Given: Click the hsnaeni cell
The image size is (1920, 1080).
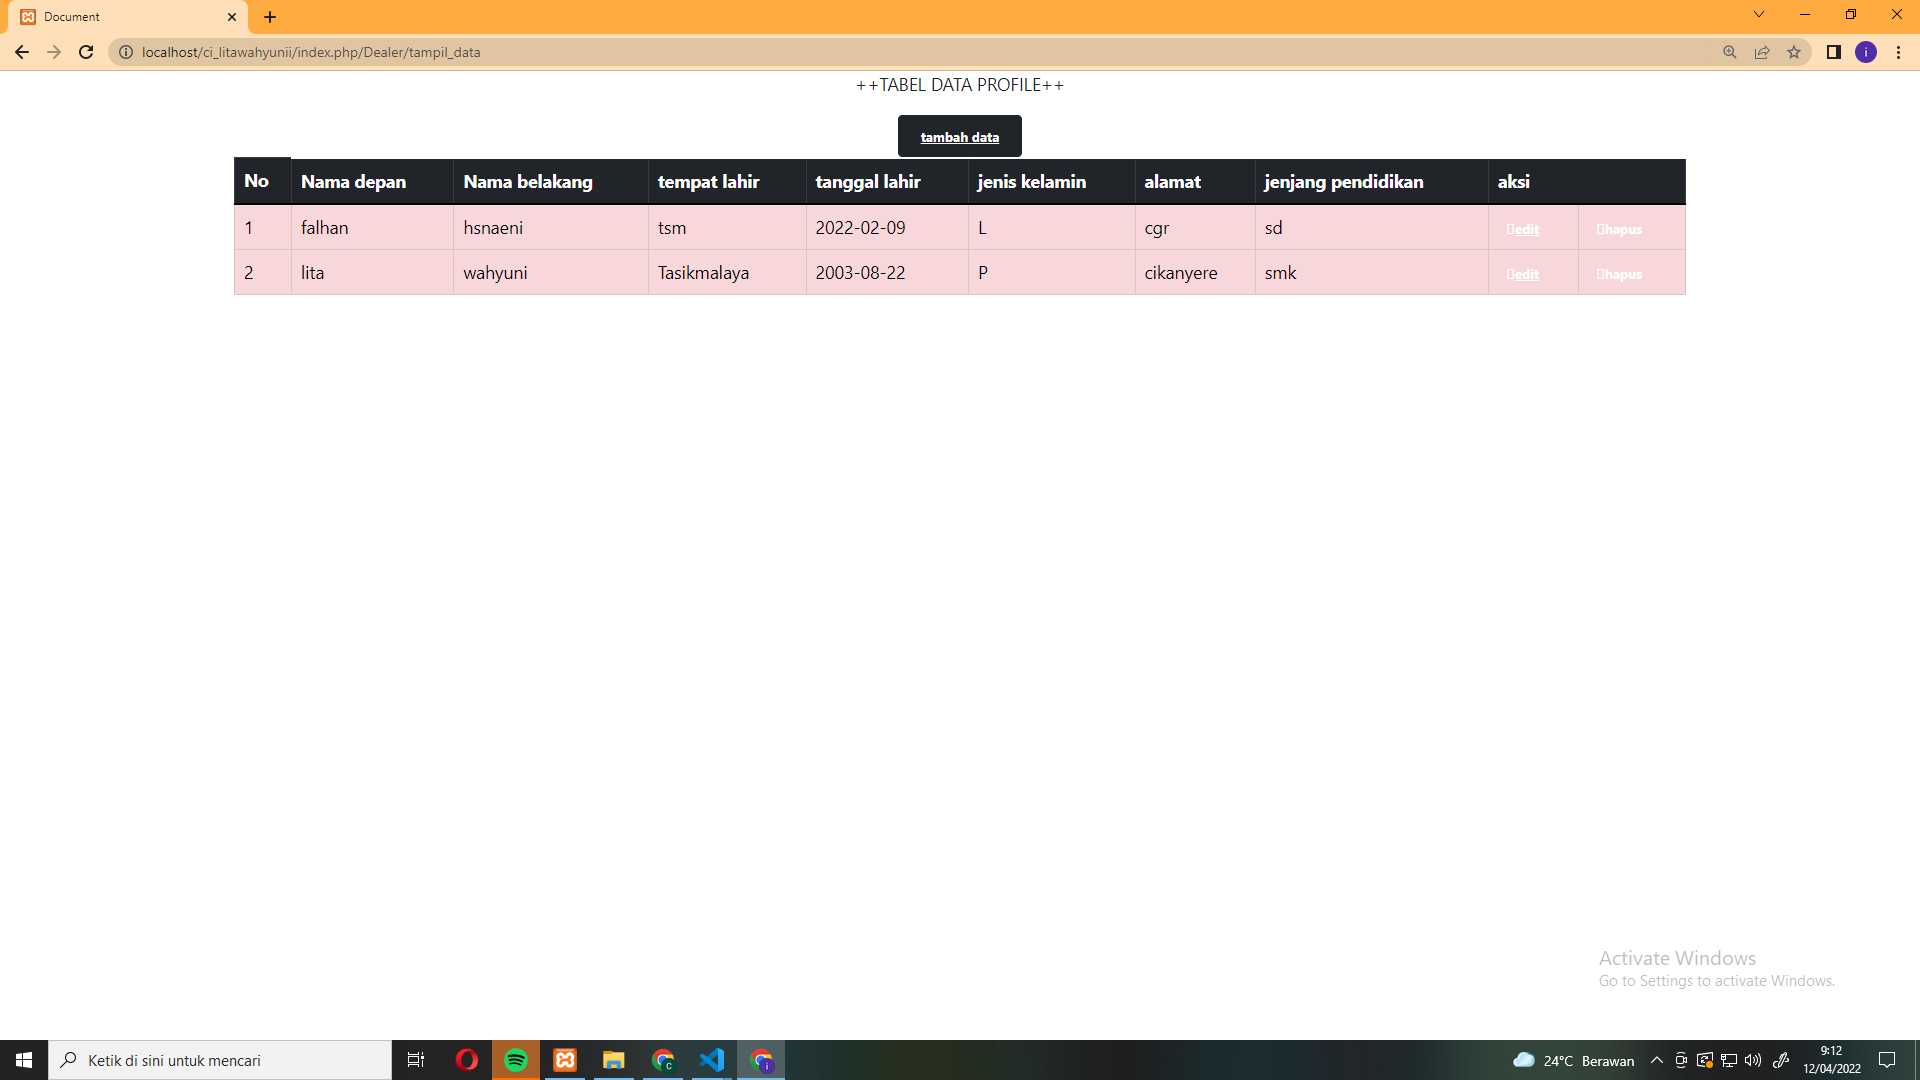Looking at the screenshot, I should 551,228.
